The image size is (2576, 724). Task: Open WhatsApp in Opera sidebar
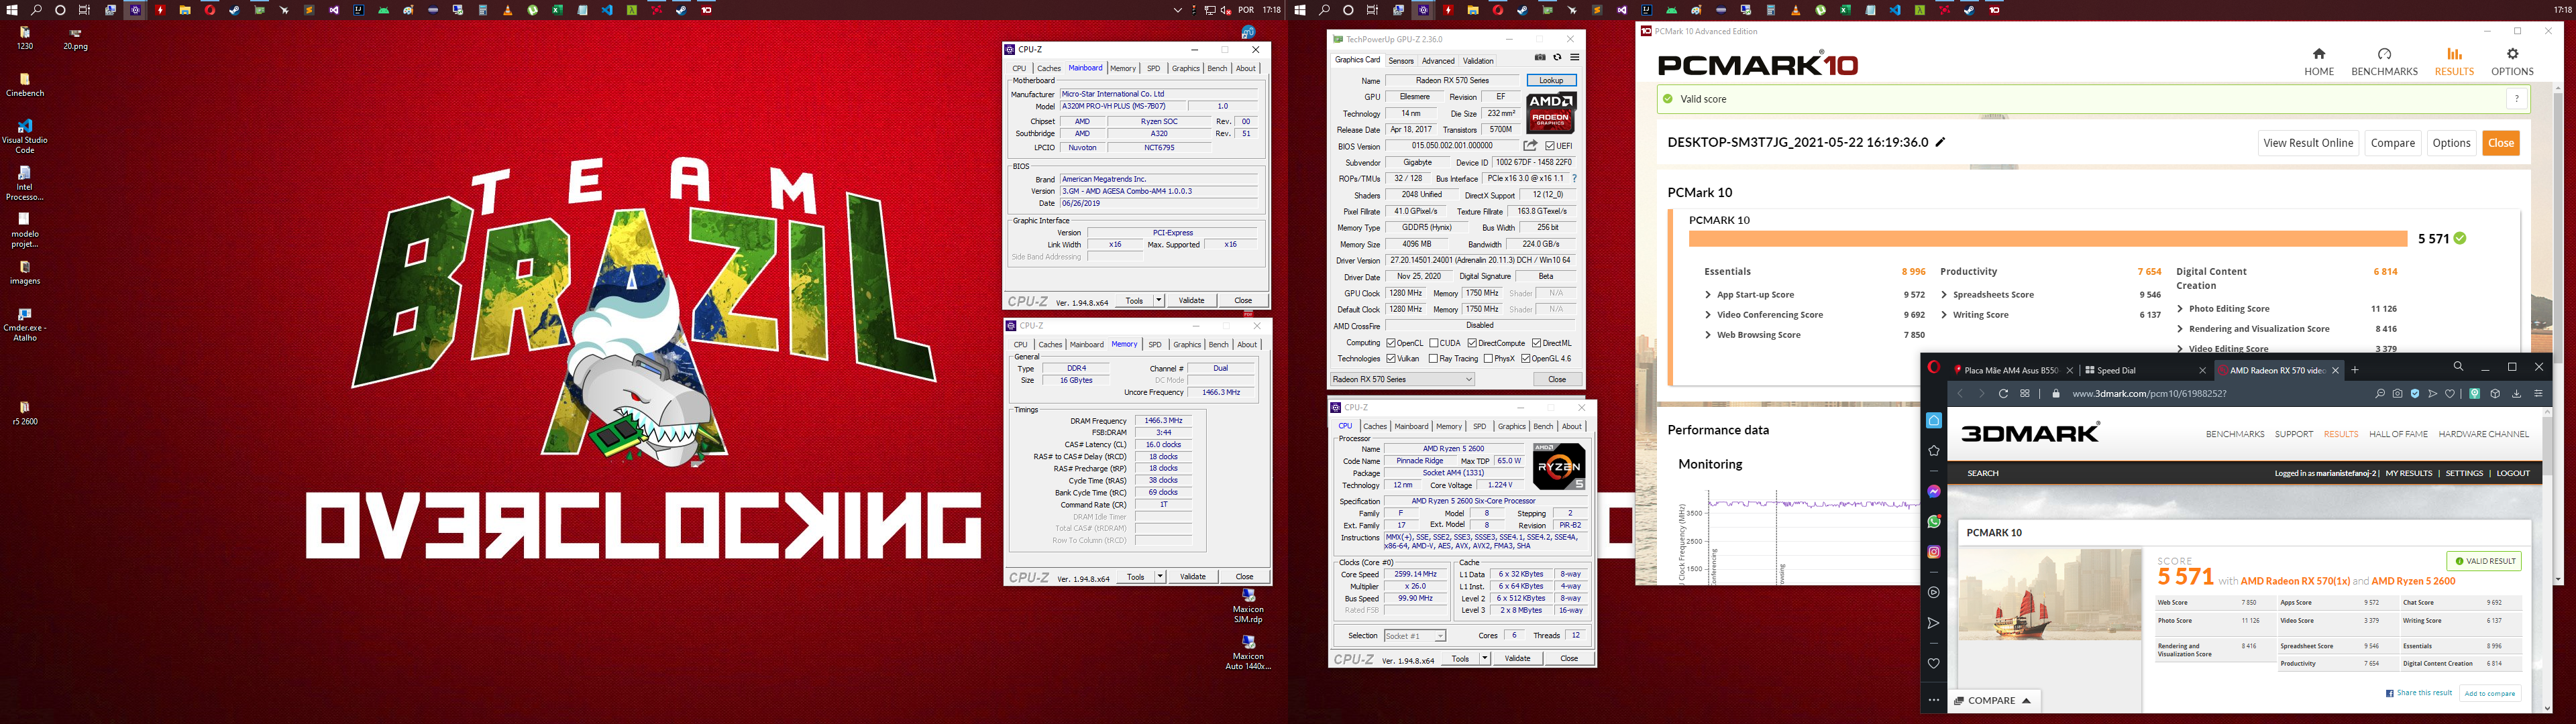point(1934,521)
